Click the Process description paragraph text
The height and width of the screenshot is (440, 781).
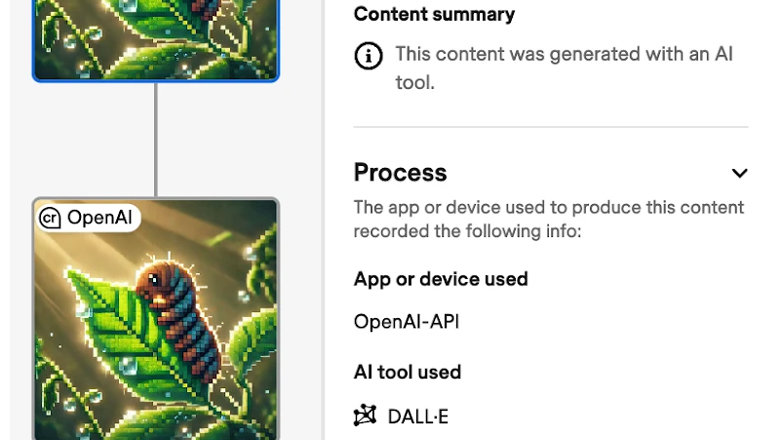pyautogui.click(x=548, y=219)
